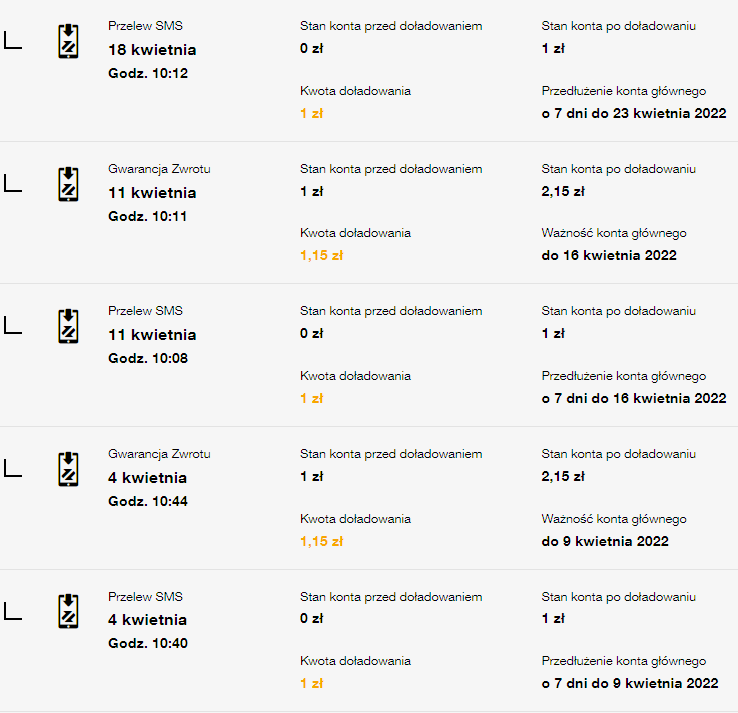Click tree branch marker beside 18 kwietnia entry
Screen dimensions: 738x713
tap(13, 41)
